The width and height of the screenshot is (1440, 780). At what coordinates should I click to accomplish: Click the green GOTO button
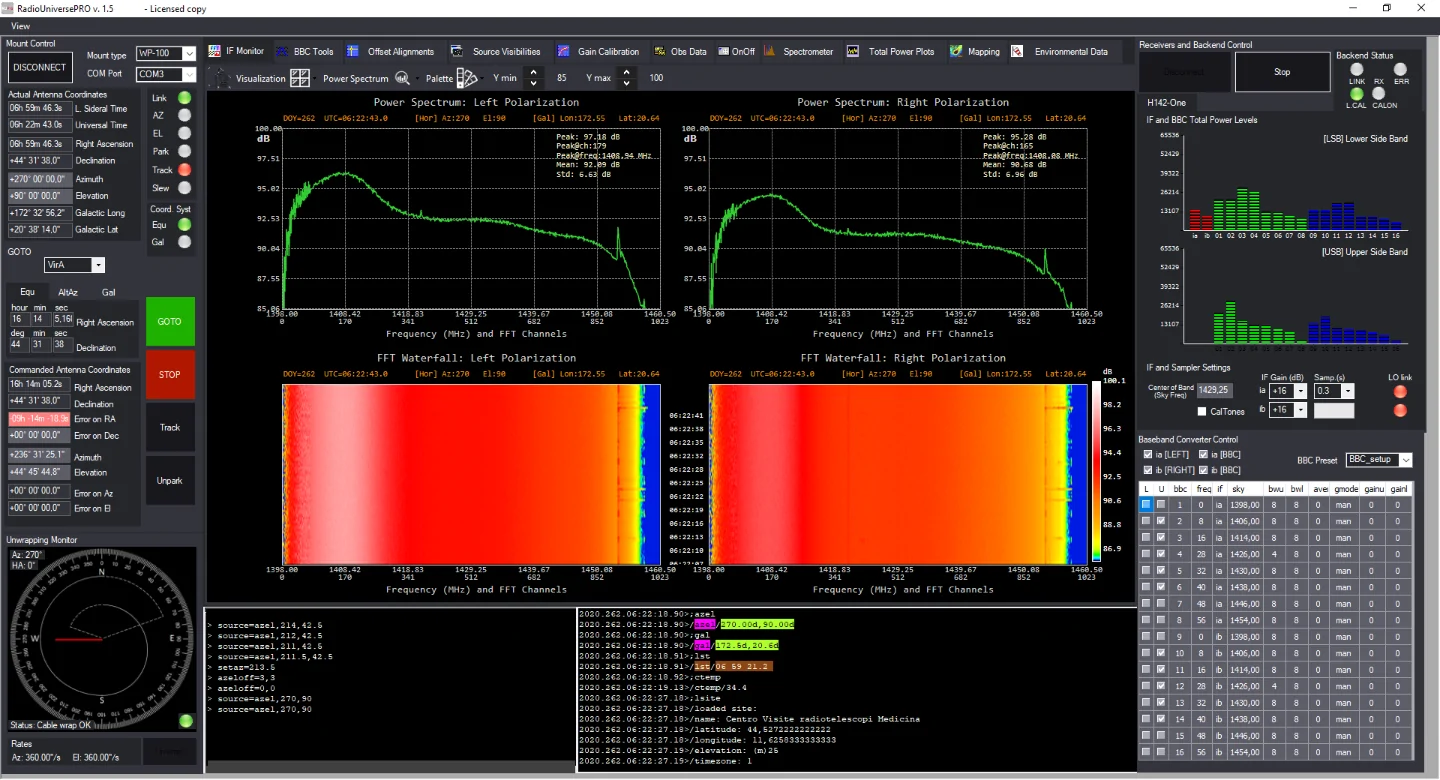coord(170,321)
